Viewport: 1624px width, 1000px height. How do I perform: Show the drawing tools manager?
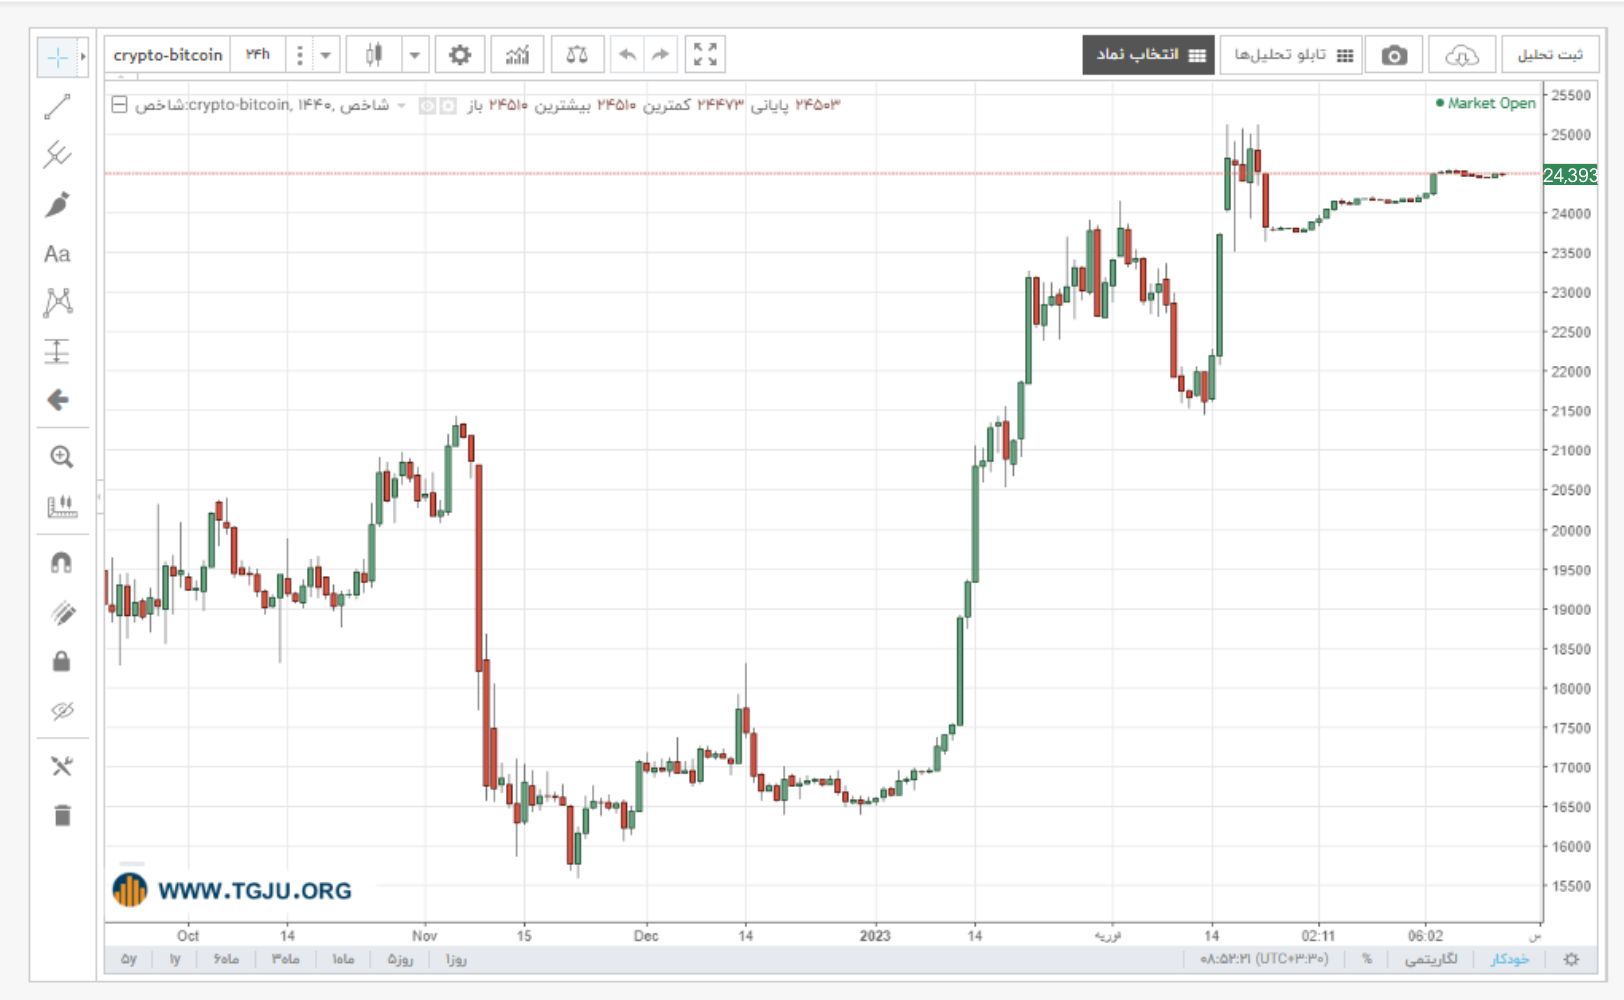point(62,766)
